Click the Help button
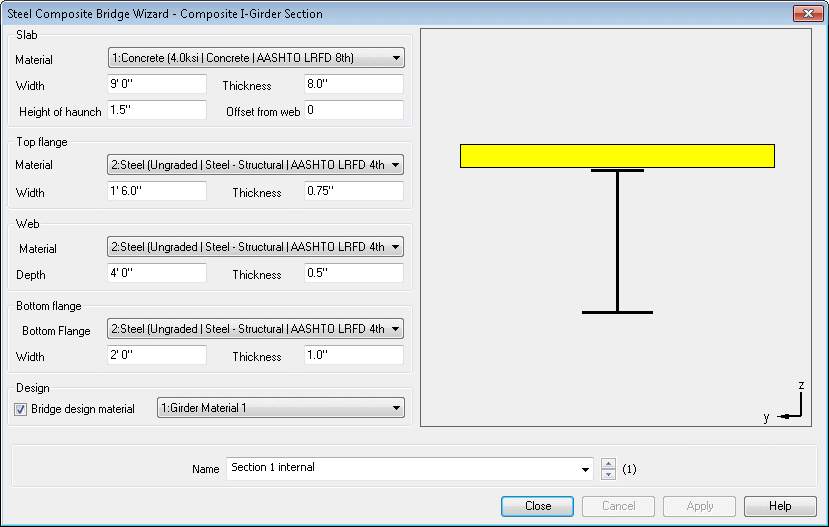829x527 pixels. pyautogui.click(x=780, y=506)
